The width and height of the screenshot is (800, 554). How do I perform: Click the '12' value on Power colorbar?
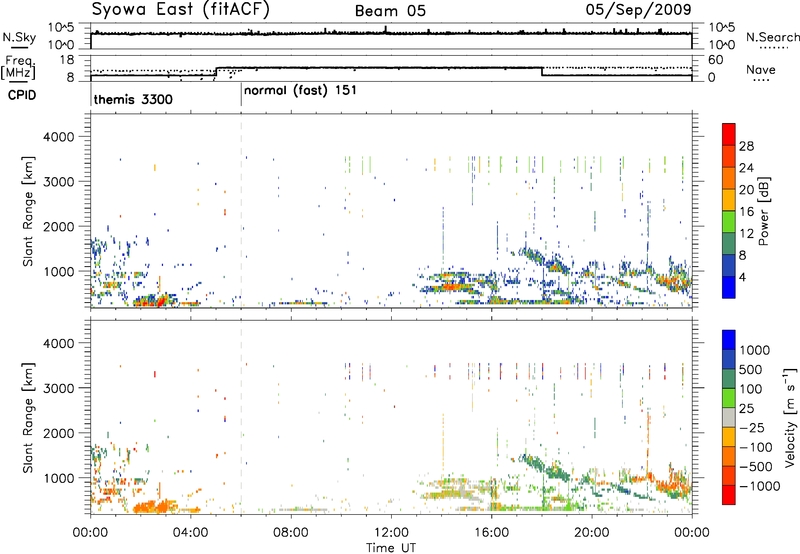[x=746, y=234]
